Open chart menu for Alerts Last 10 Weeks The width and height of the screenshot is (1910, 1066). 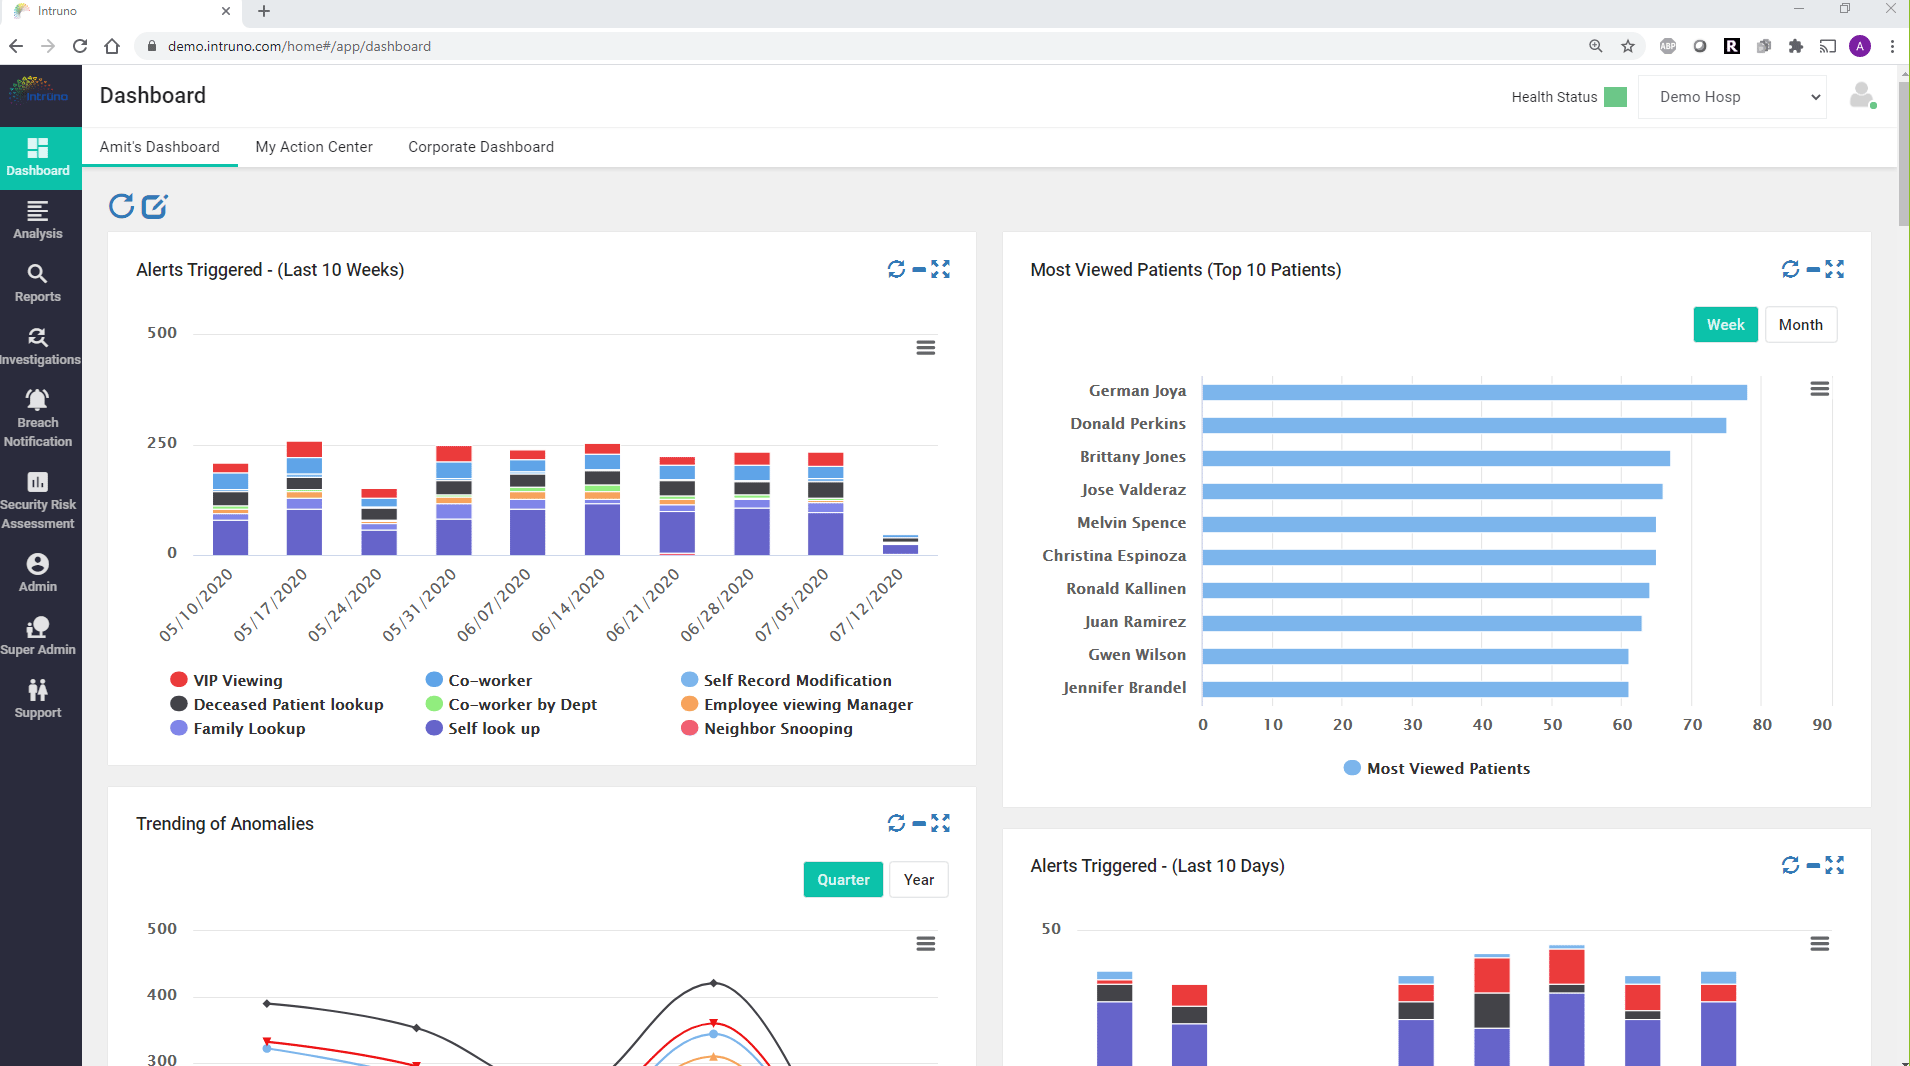pyautogui.click(x=926, y=348)
